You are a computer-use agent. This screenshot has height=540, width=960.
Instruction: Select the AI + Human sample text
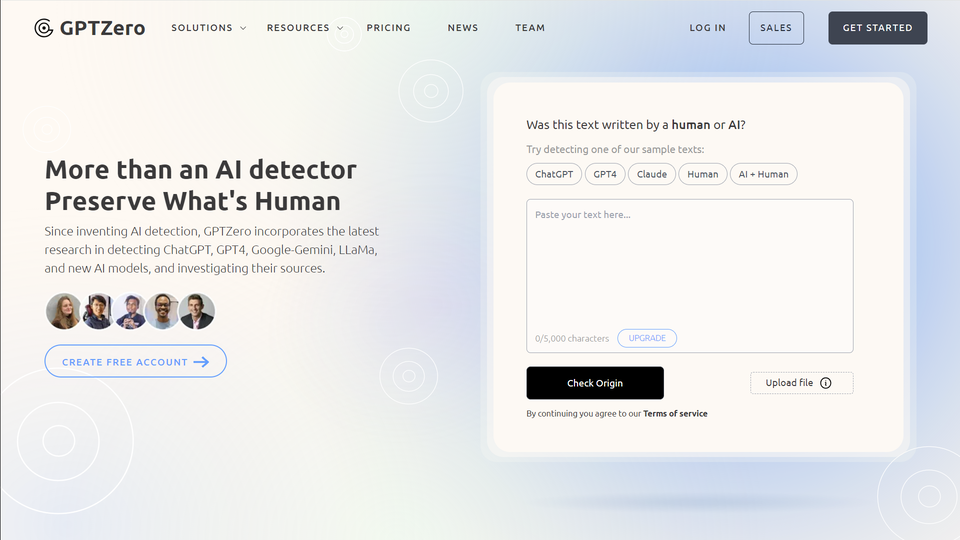click(763, 174)
